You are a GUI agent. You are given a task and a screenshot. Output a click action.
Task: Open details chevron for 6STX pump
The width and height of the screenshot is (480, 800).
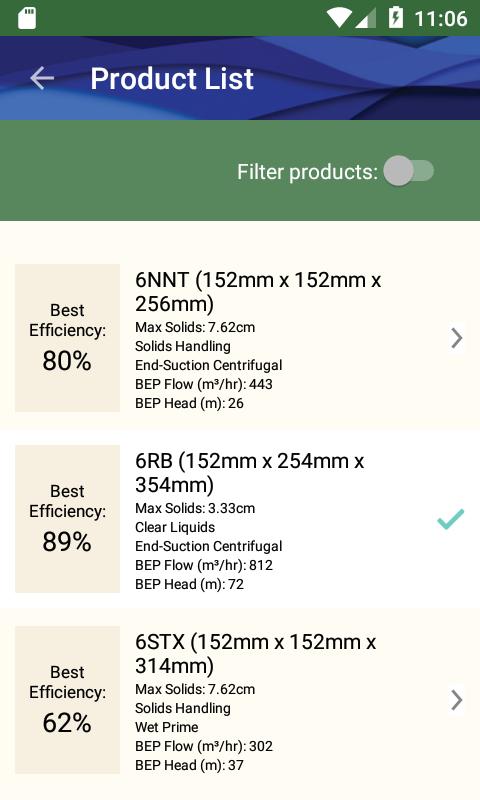[457, 700]
